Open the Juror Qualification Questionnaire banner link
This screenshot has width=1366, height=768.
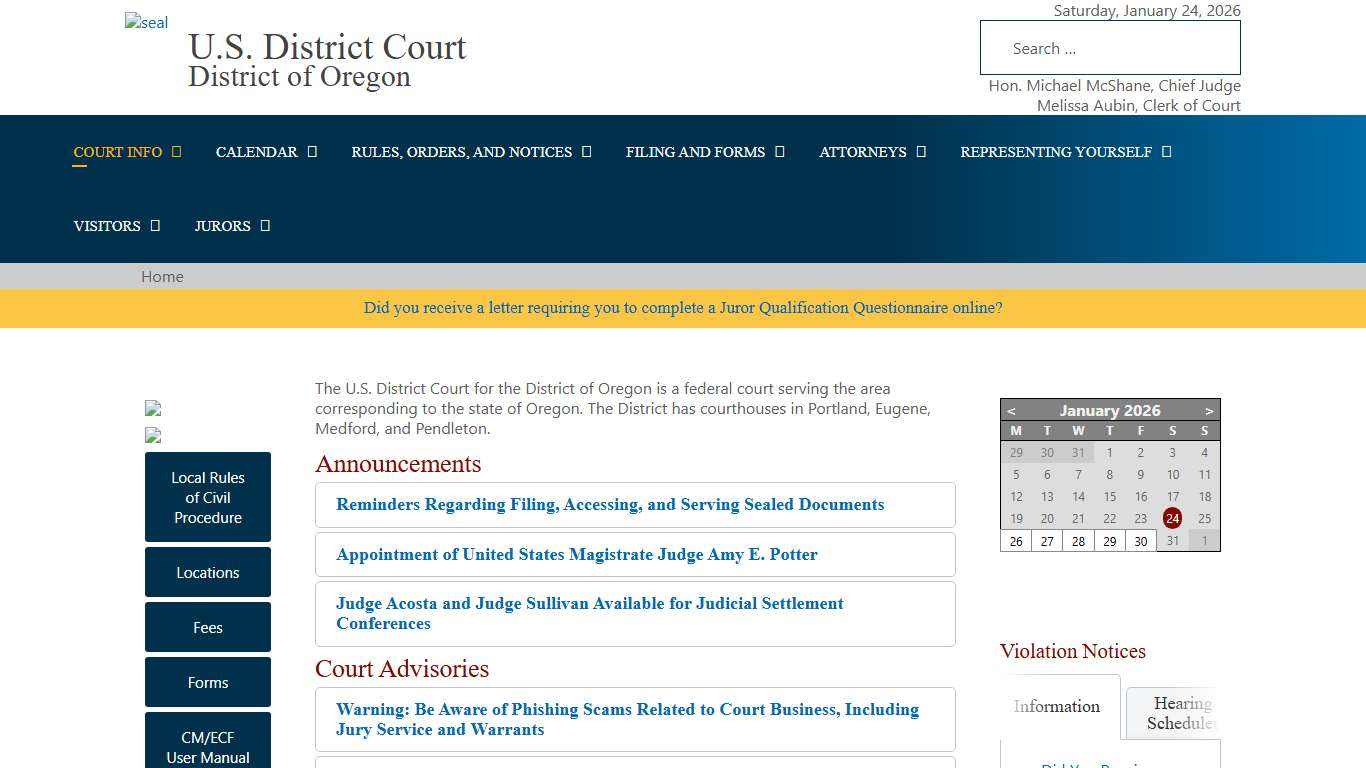683,308
